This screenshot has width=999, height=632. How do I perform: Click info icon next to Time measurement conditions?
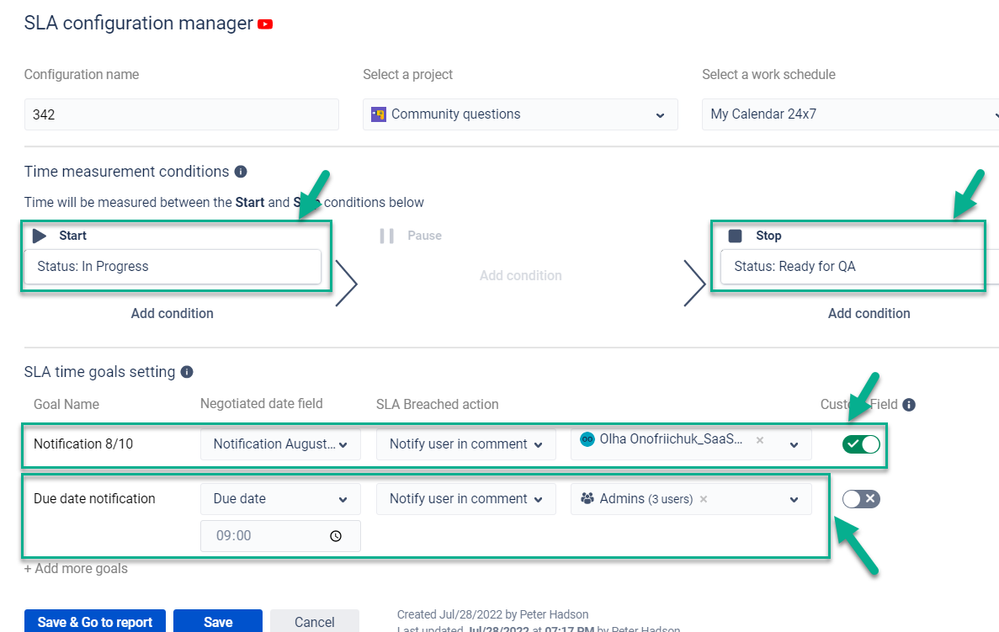240,171
